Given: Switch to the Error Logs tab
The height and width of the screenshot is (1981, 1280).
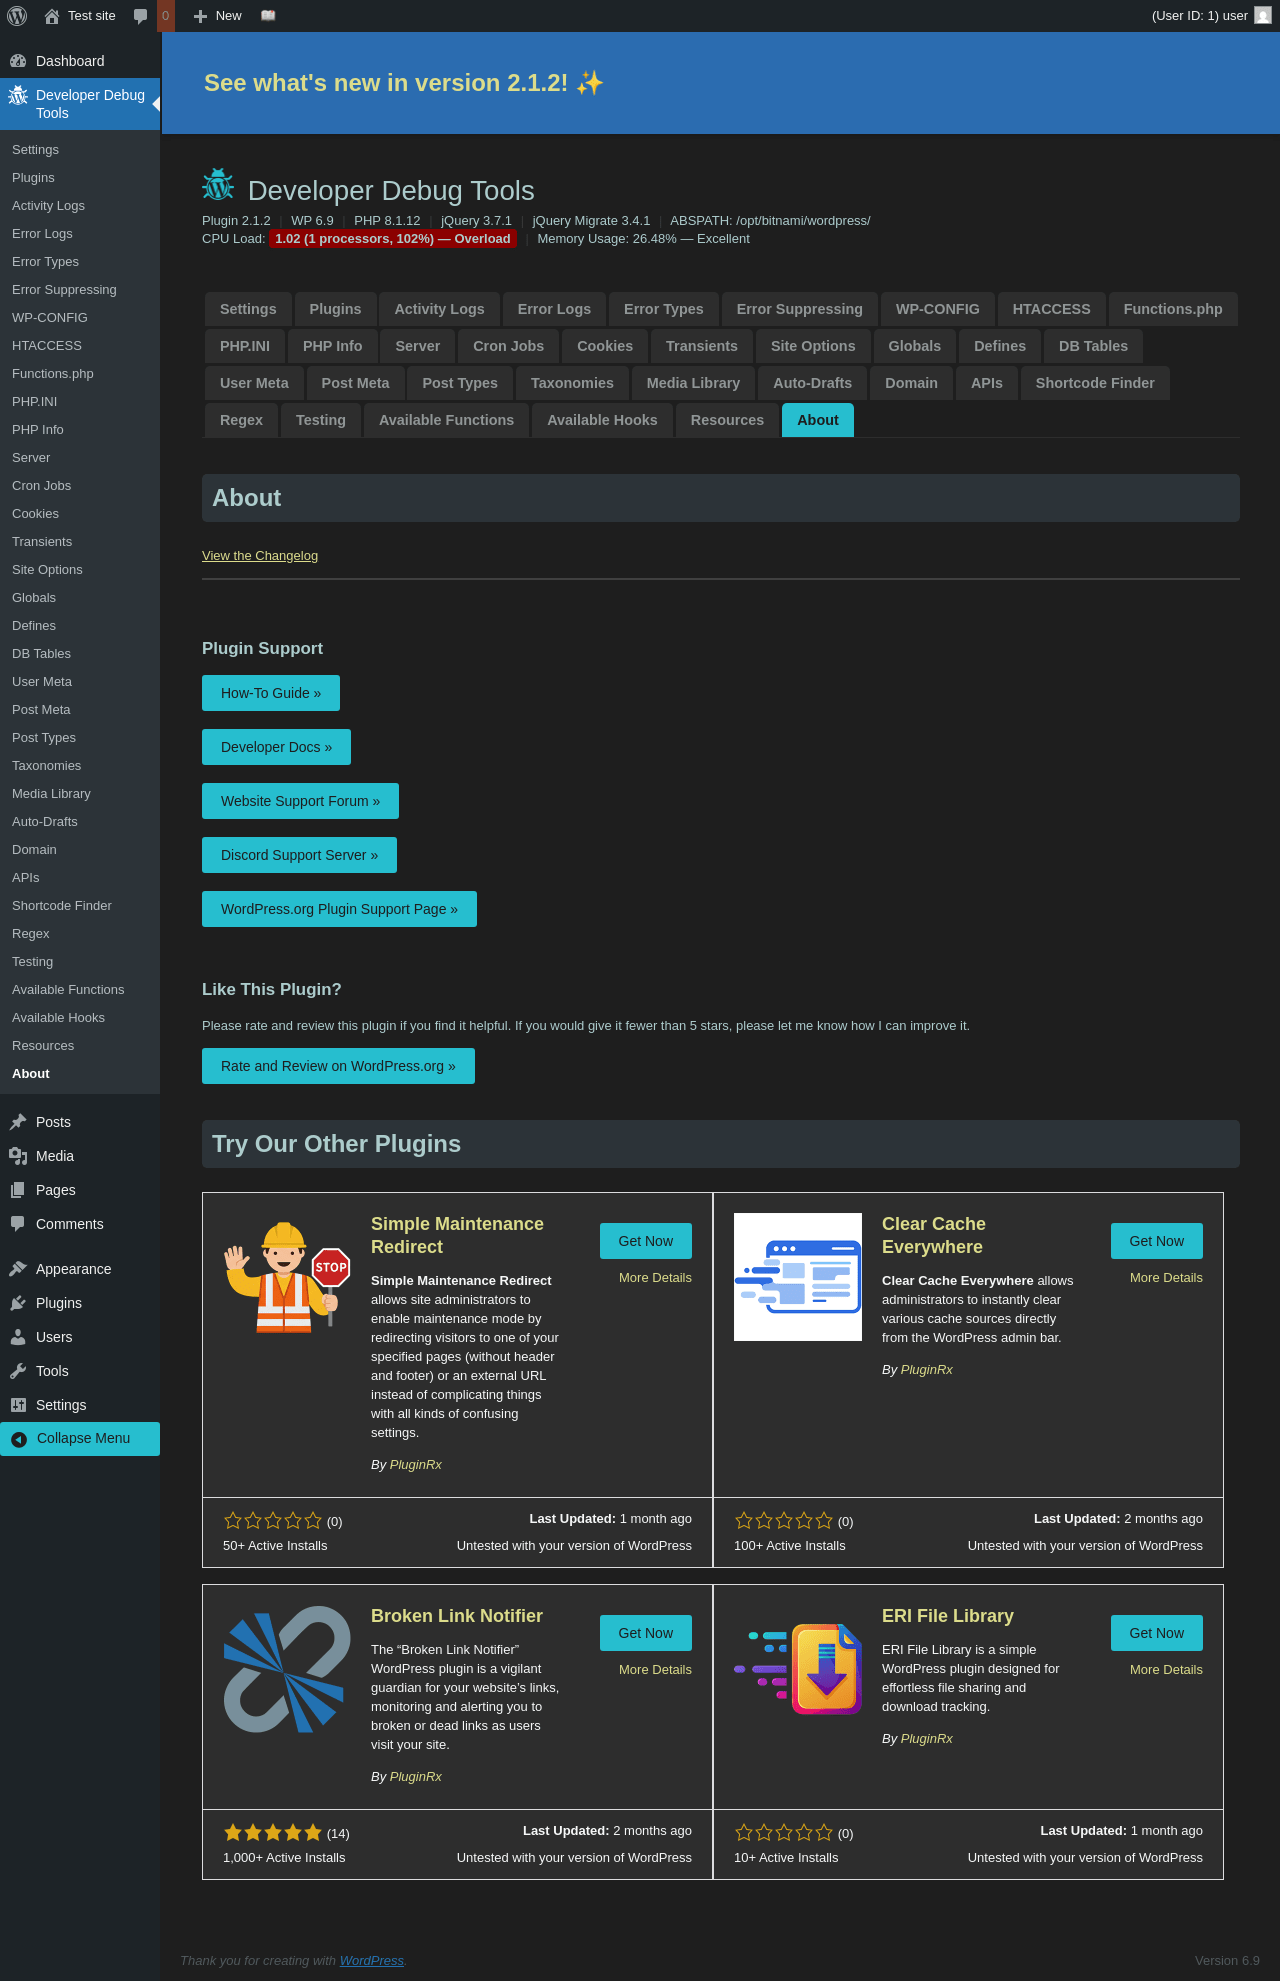Looking at the screenshot, I should point(554,309).
